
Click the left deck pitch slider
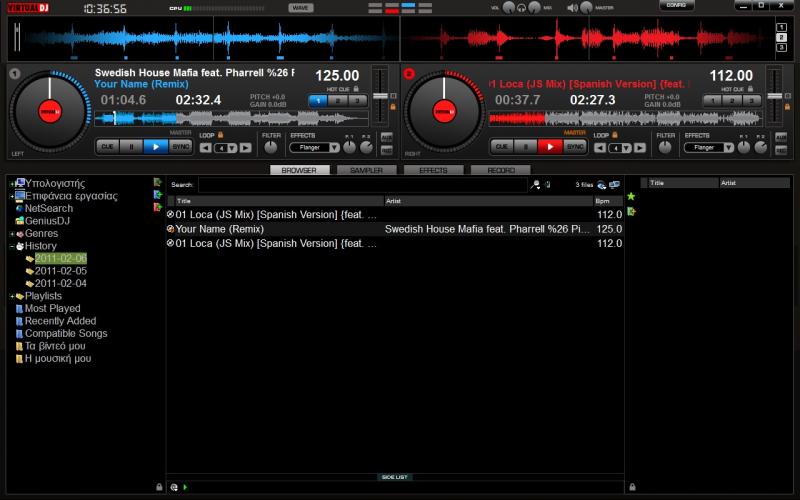(x=380, y=96)
